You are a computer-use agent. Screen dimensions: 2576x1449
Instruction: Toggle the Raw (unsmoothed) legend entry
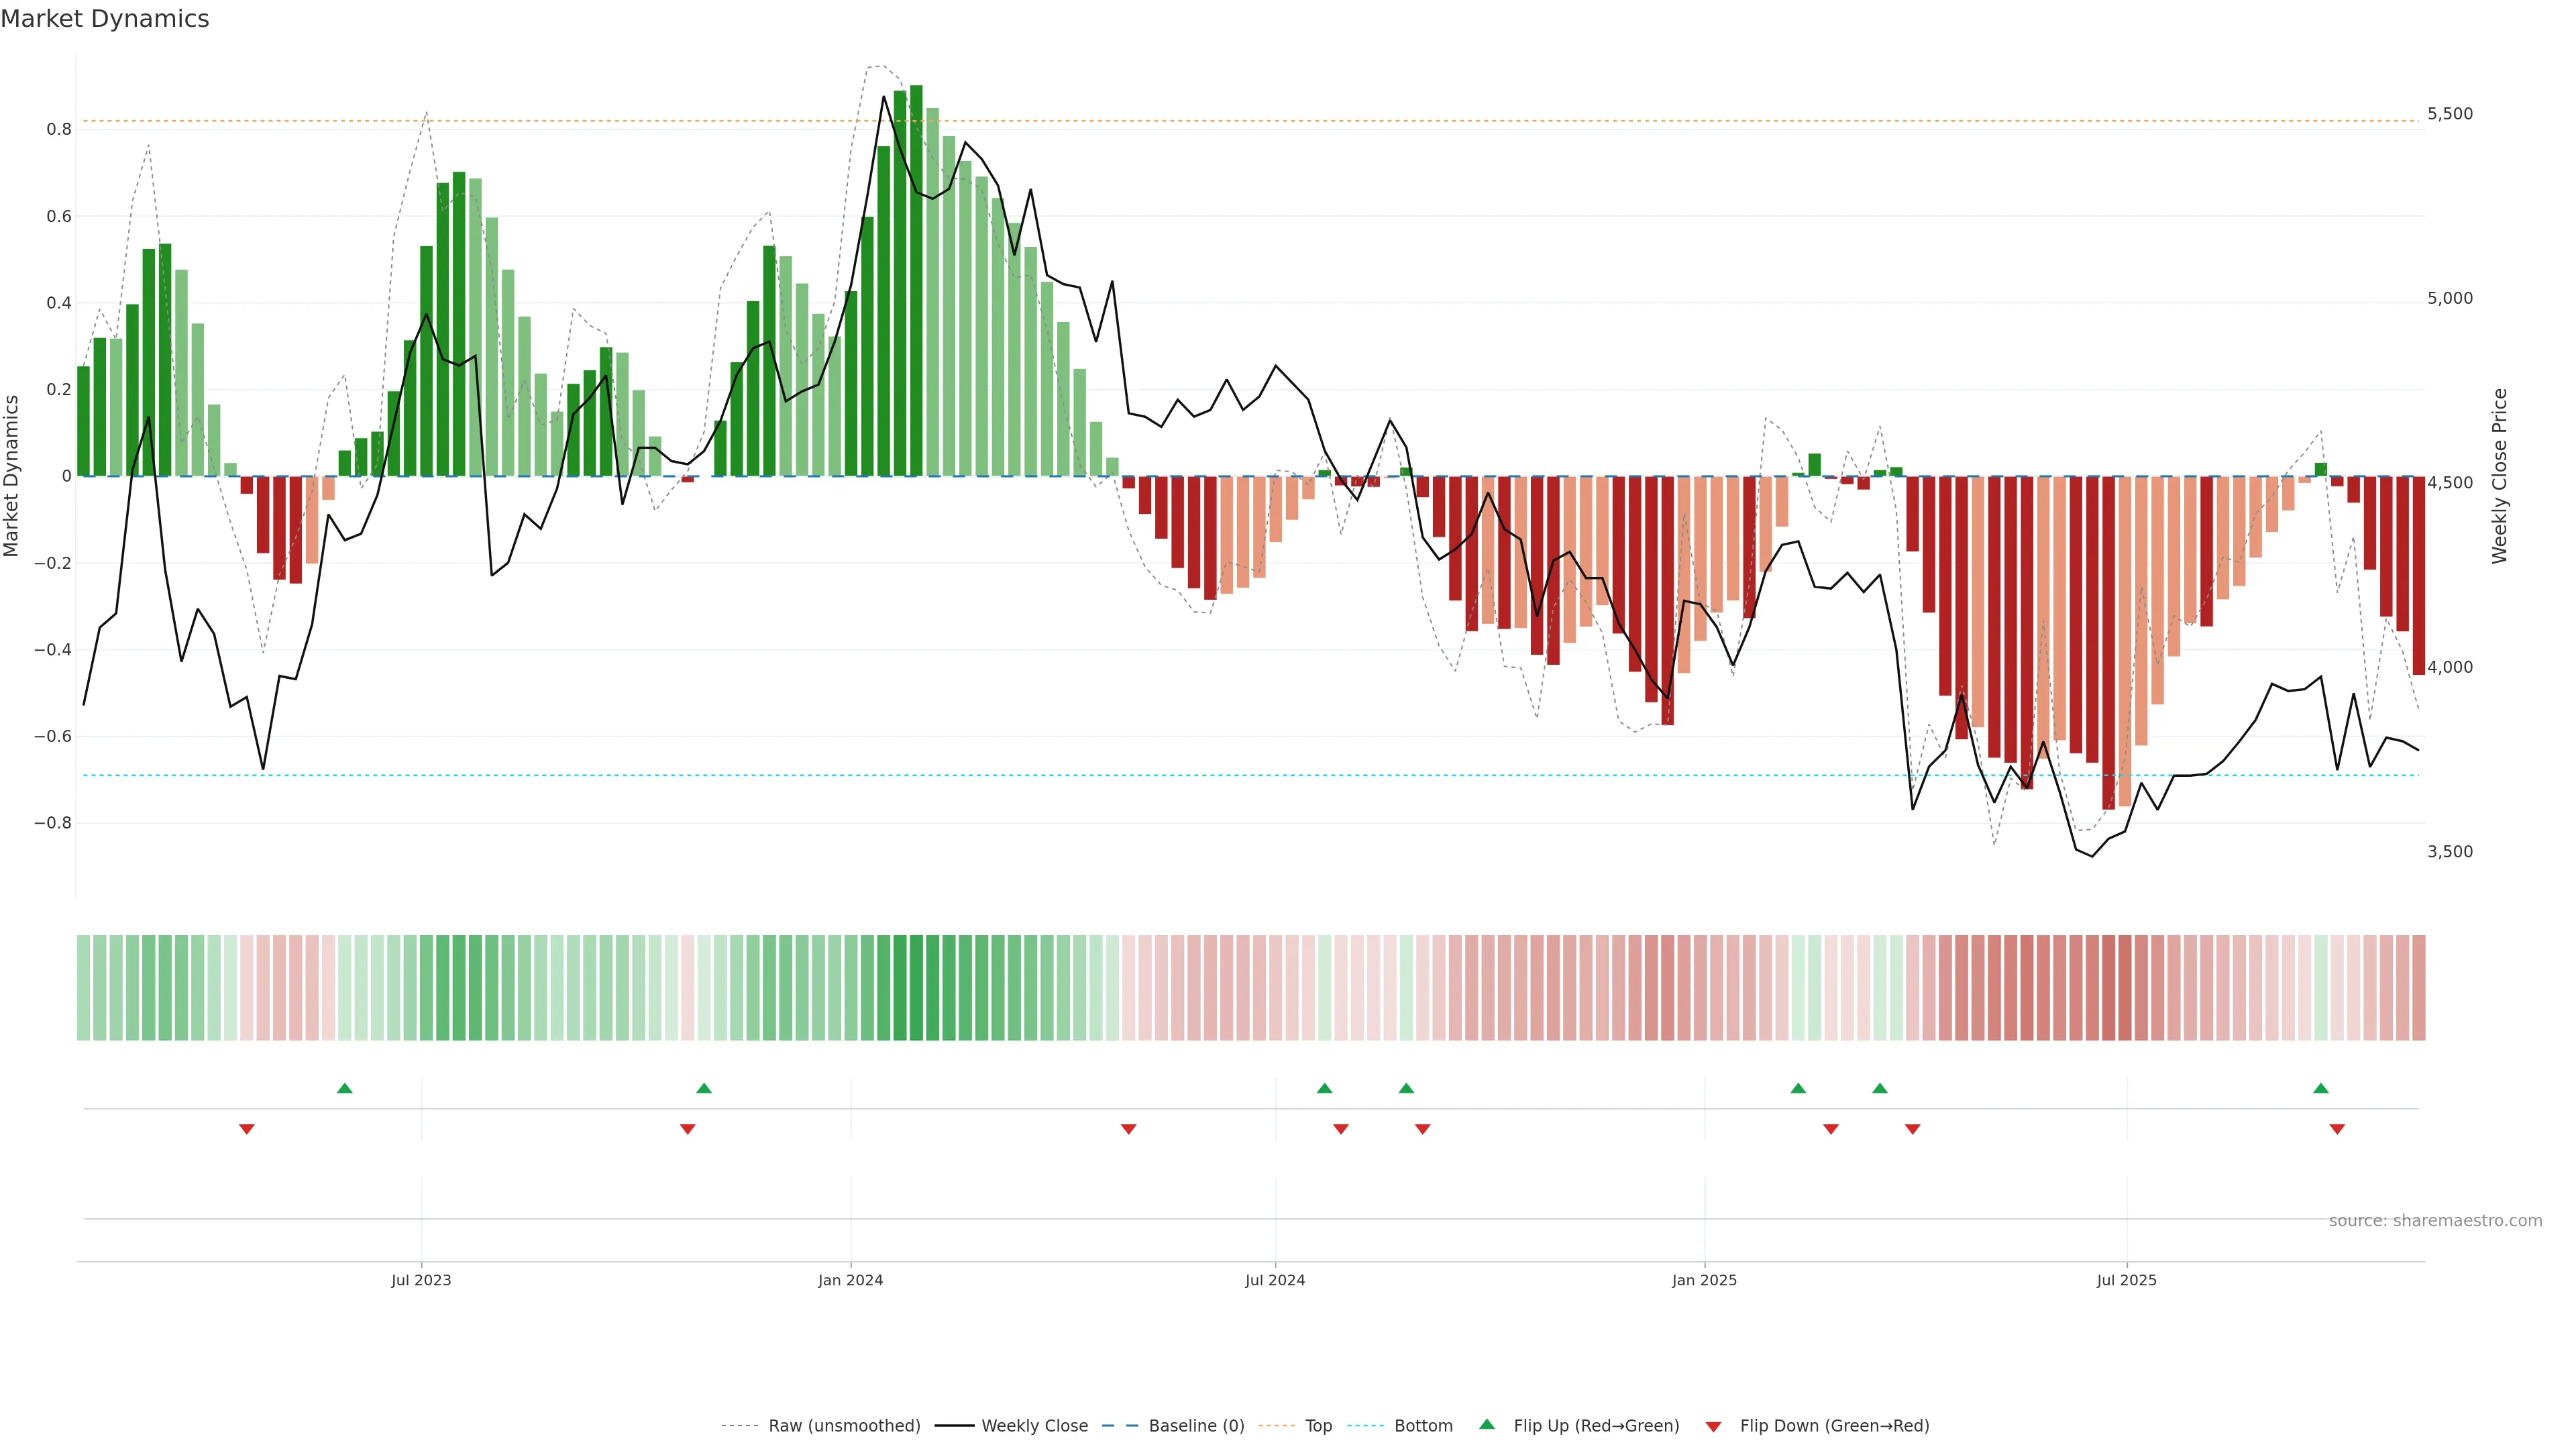844,1426
